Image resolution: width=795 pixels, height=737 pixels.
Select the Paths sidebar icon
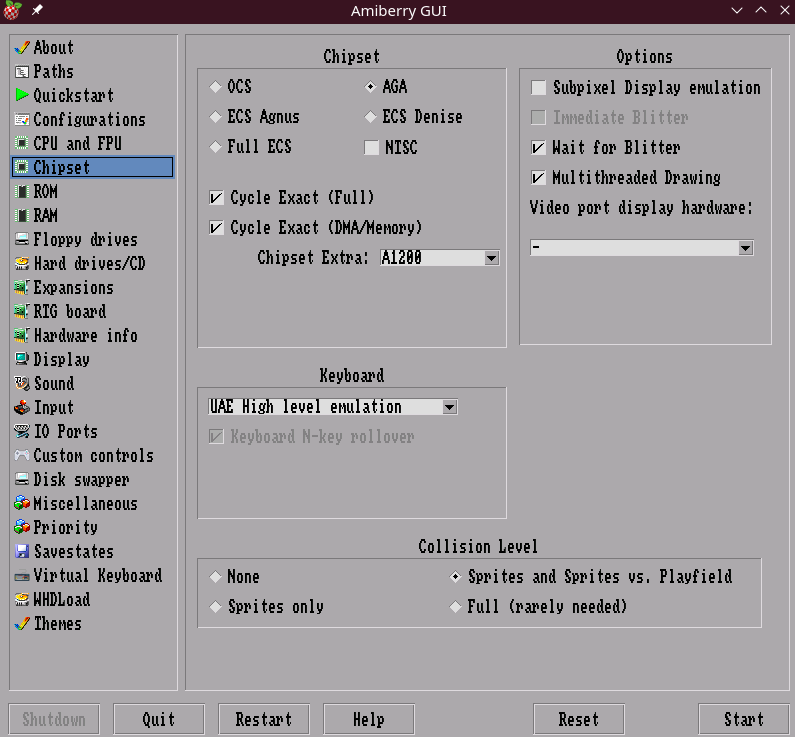pos(22,72)
